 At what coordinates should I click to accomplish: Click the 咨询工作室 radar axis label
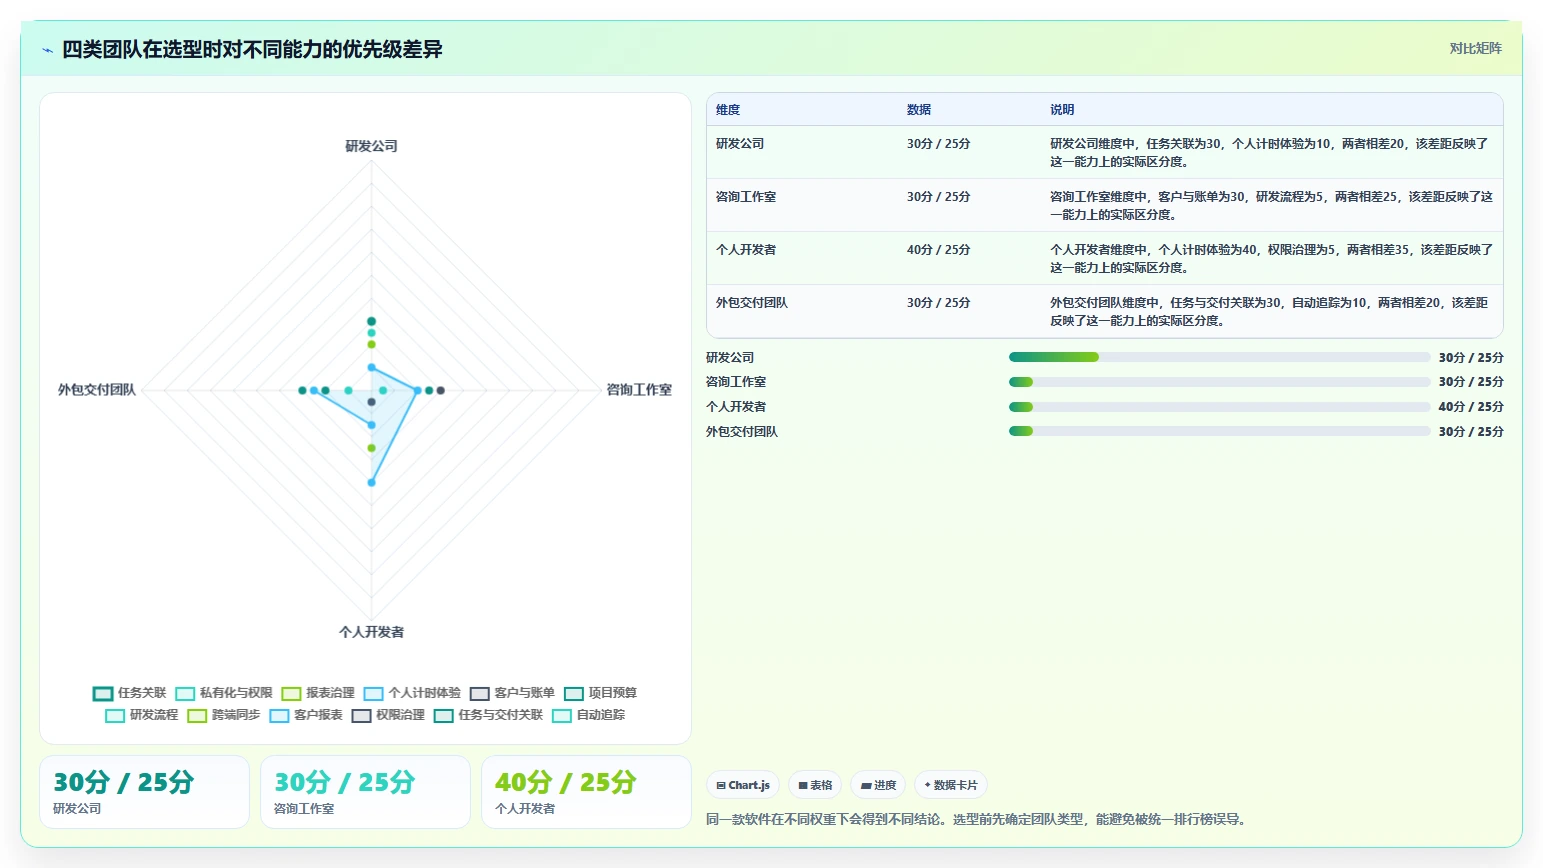[x=639, y=390]
